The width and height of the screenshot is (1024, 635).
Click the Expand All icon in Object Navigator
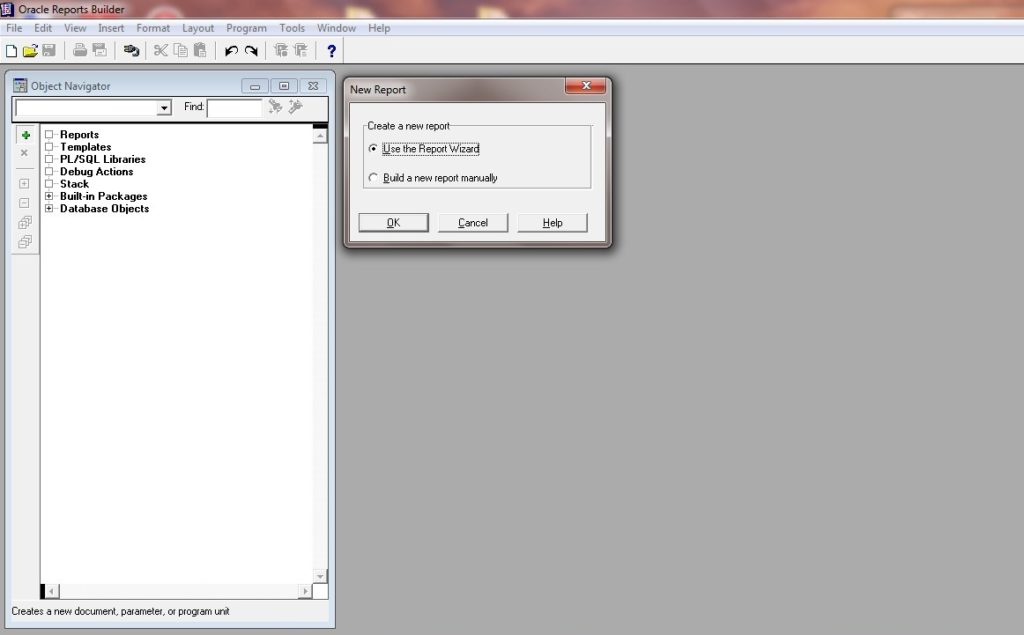[x=24, y=222]
